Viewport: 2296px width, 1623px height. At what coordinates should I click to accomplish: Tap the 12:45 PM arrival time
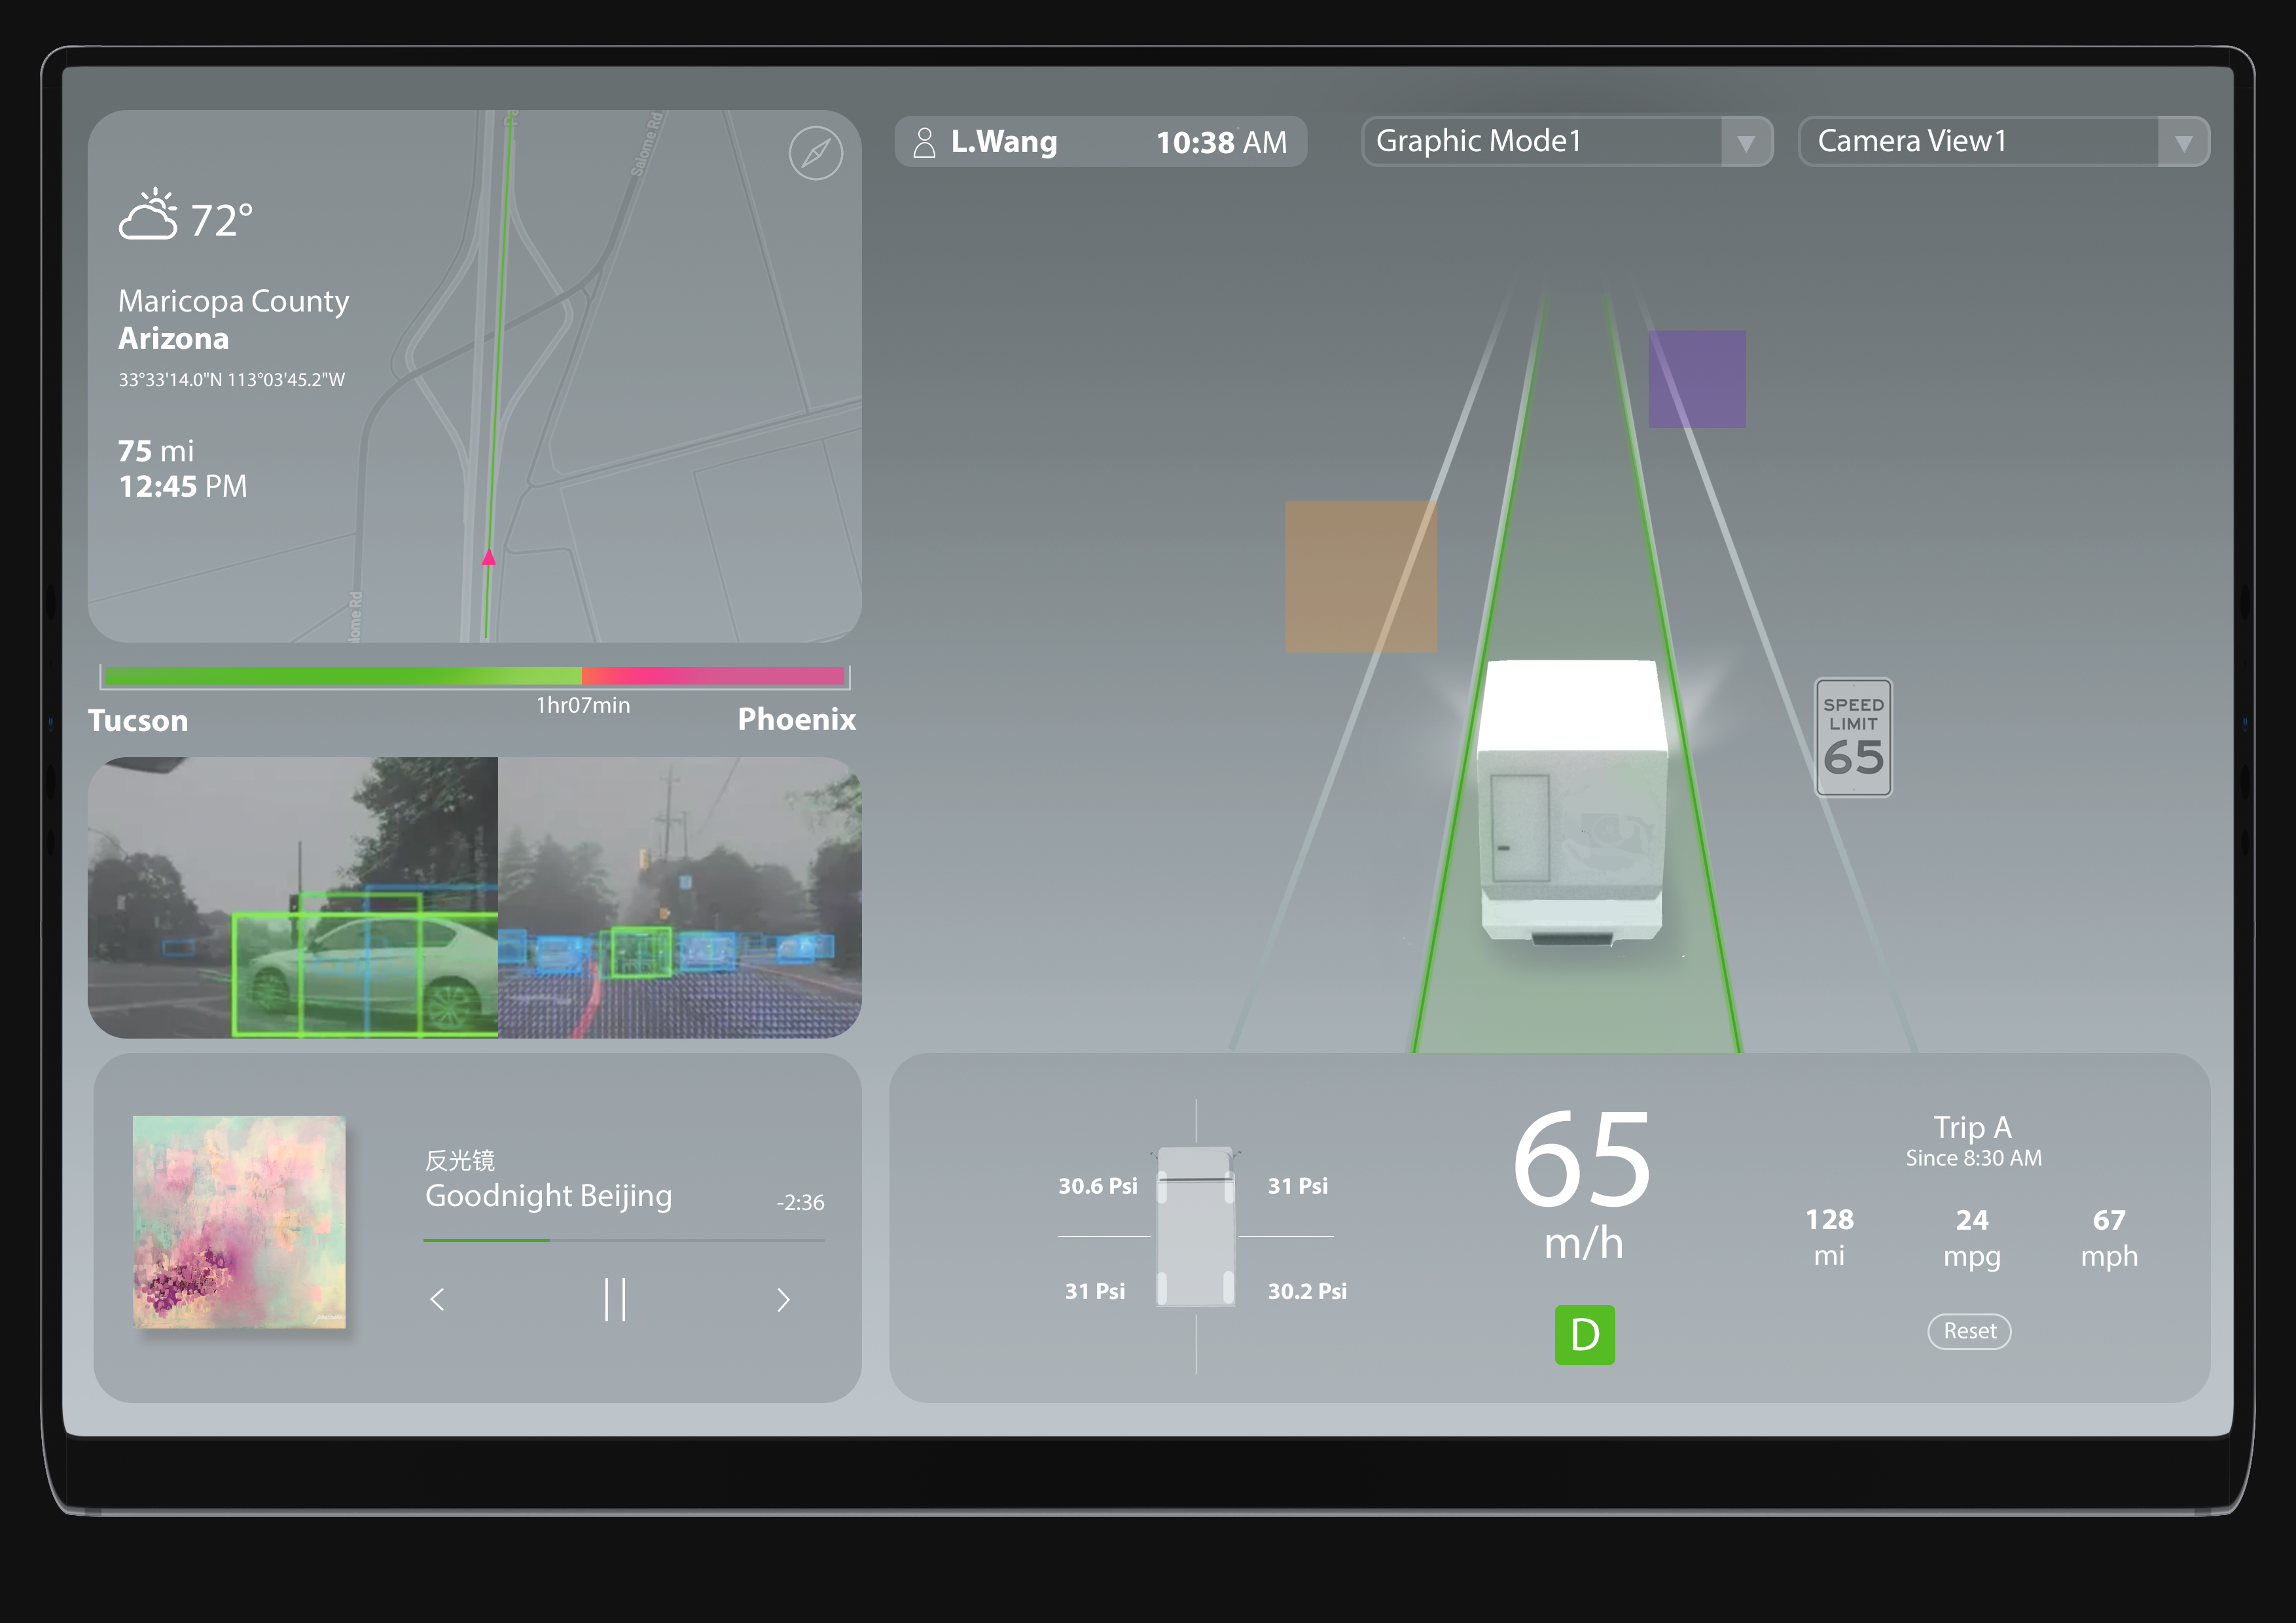pyautogui.click(x=183, y=487)
